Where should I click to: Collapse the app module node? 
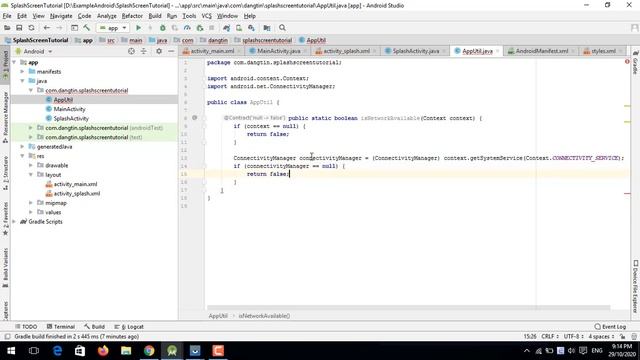tap(14, 62)
